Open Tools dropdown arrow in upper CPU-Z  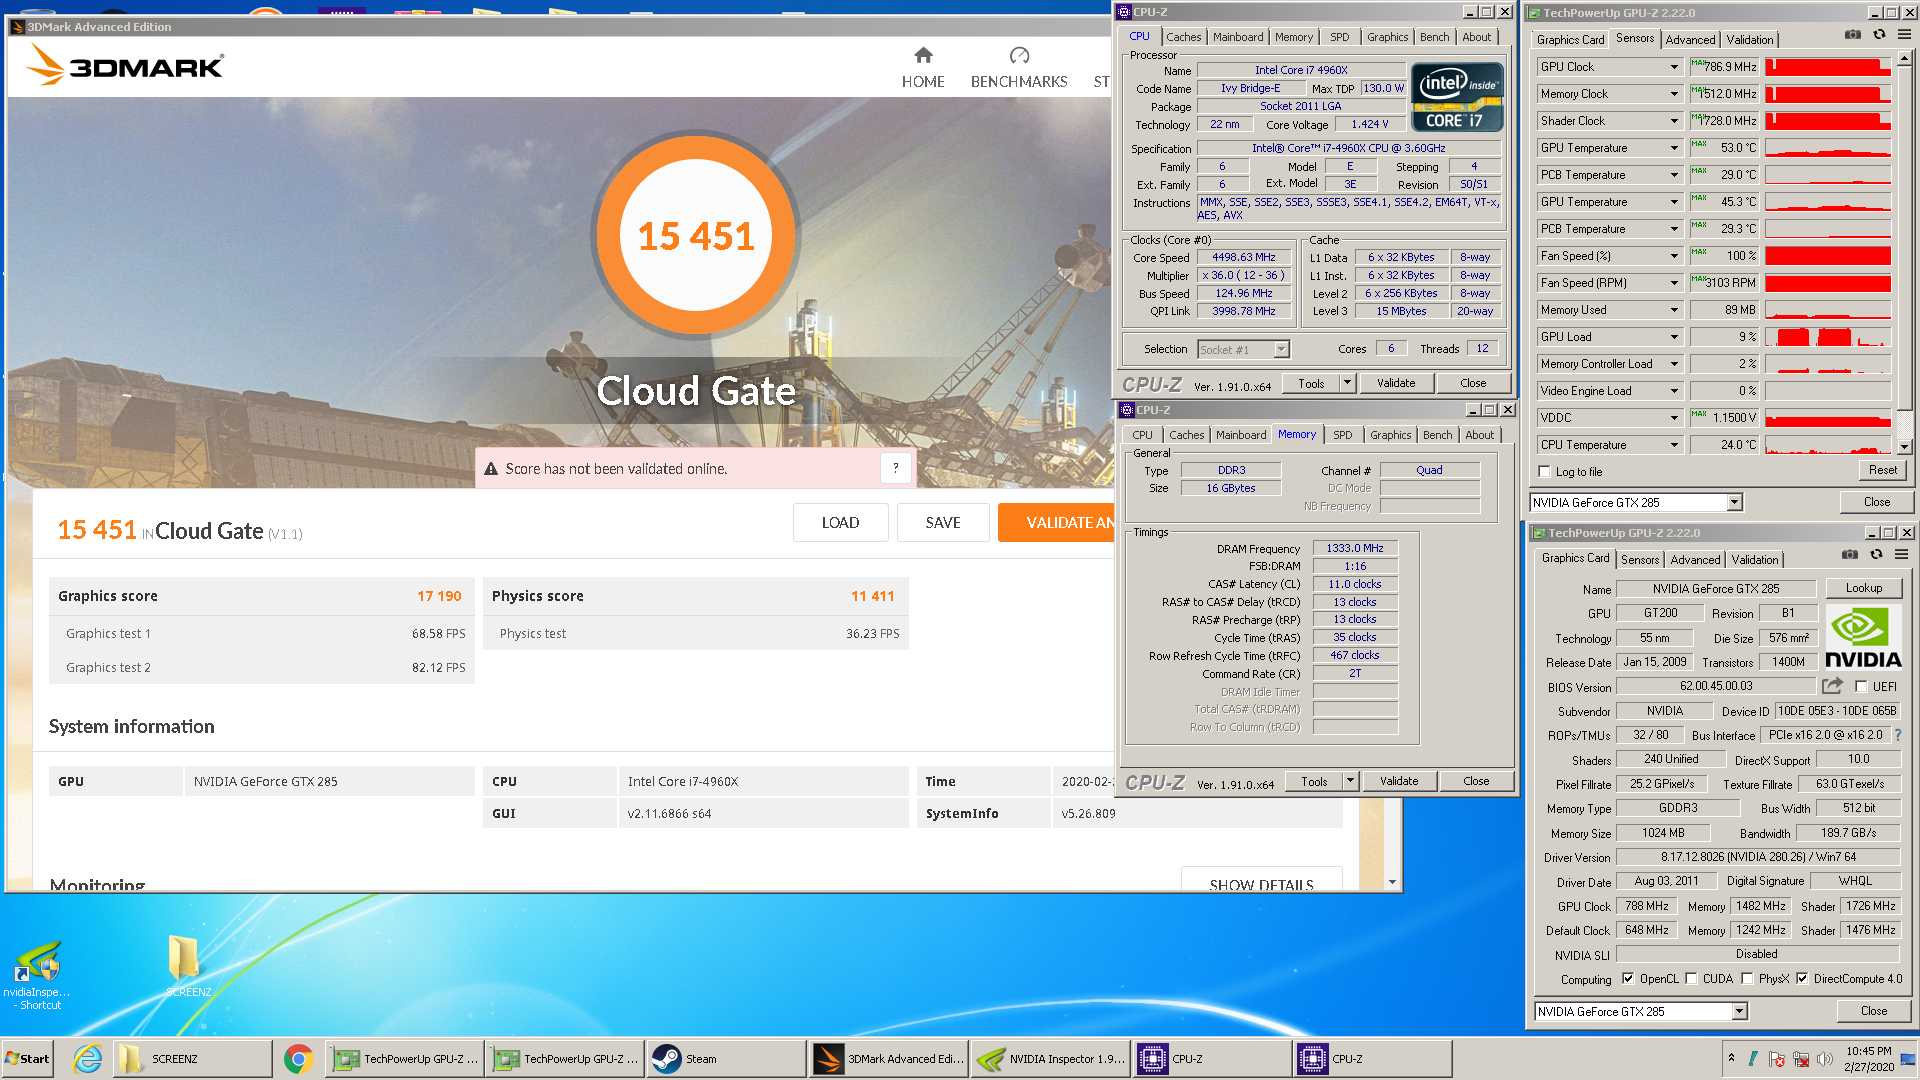pos(1347,383)
